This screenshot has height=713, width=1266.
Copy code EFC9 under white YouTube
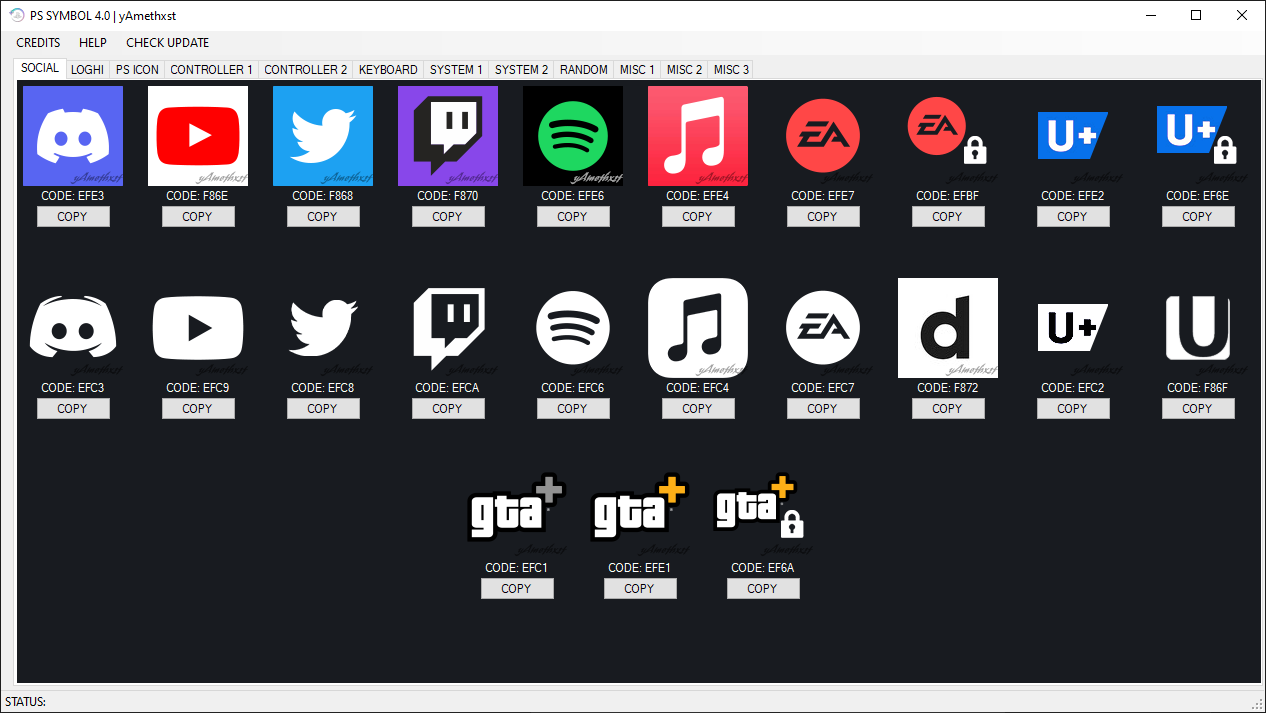click(x=198, y=408)
